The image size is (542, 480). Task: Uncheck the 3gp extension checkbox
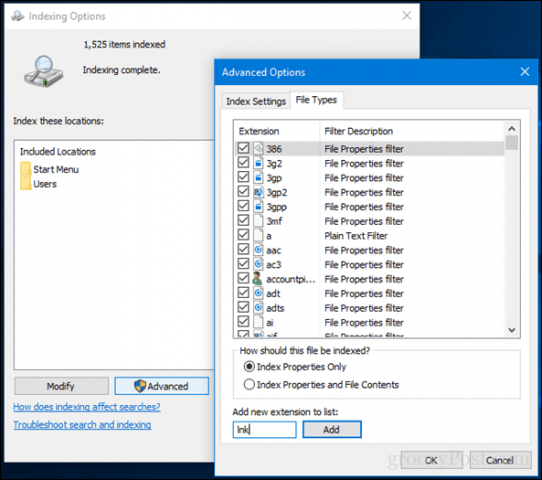pos(243,177)
